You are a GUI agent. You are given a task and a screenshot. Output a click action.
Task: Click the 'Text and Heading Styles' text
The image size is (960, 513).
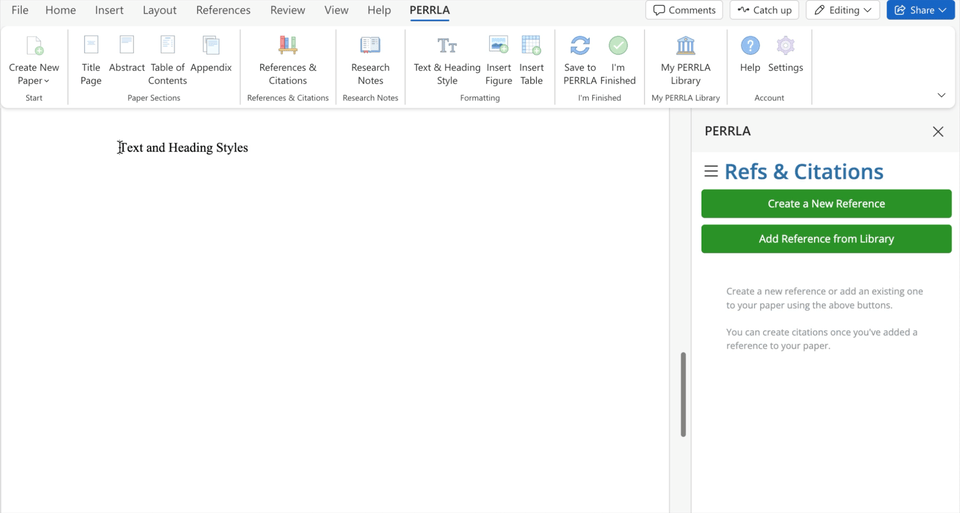[x=183, y=148]
